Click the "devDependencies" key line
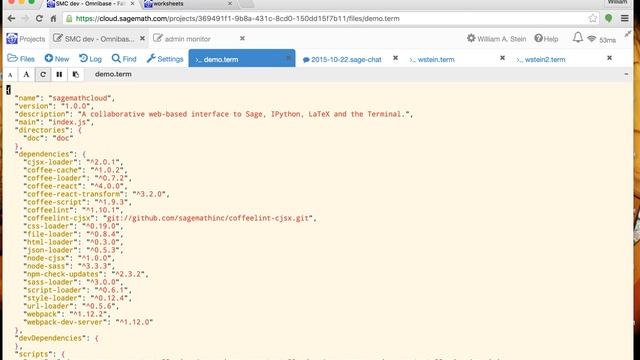 pyautogui.click(x=56, y=338)
